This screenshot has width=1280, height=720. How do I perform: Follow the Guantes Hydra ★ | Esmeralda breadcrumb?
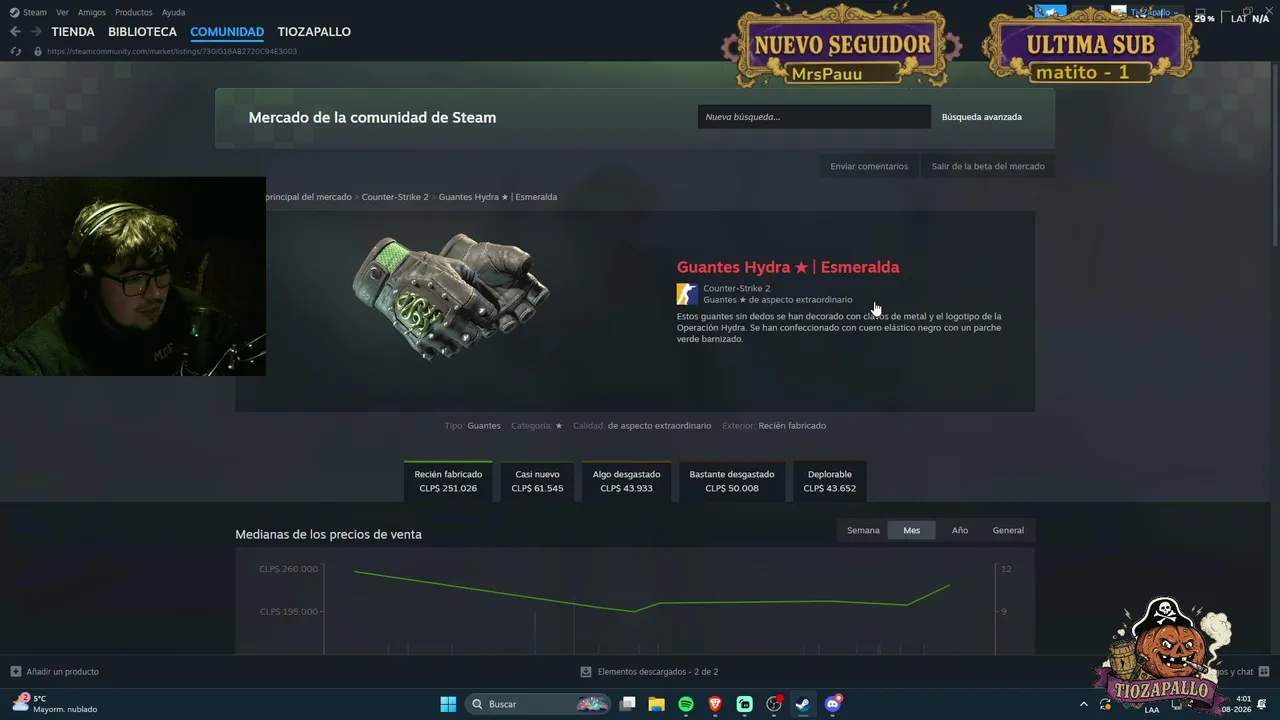tap(498, 197)
